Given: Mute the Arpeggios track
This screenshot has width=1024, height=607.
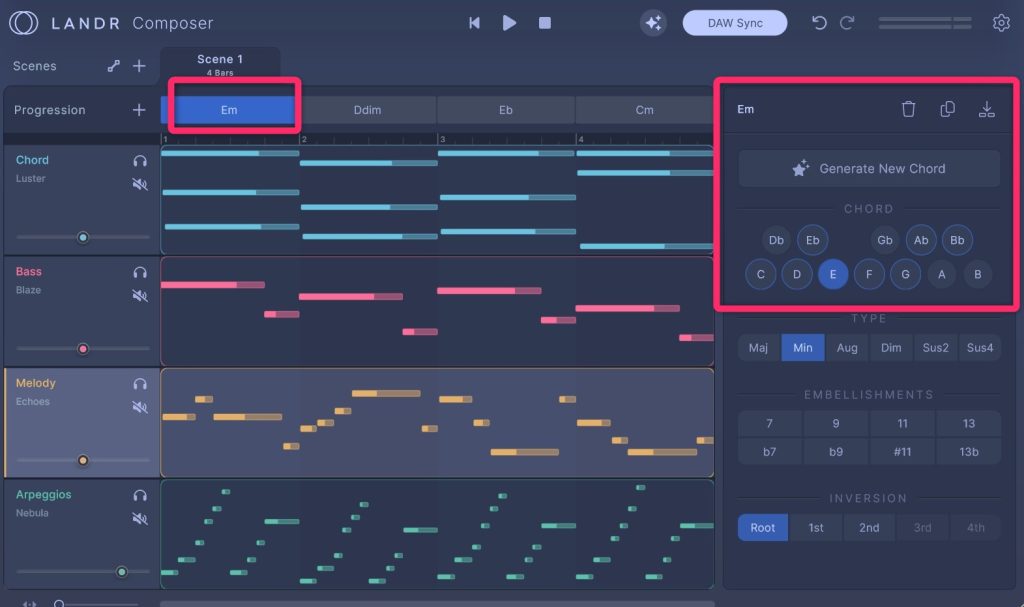Looking at the screenshot, I should click(x=140, y=519).
